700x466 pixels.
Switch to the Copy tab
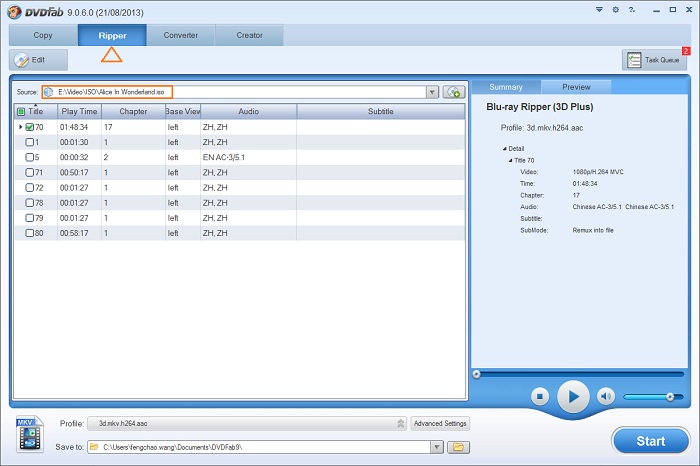(x=43, y=35)
